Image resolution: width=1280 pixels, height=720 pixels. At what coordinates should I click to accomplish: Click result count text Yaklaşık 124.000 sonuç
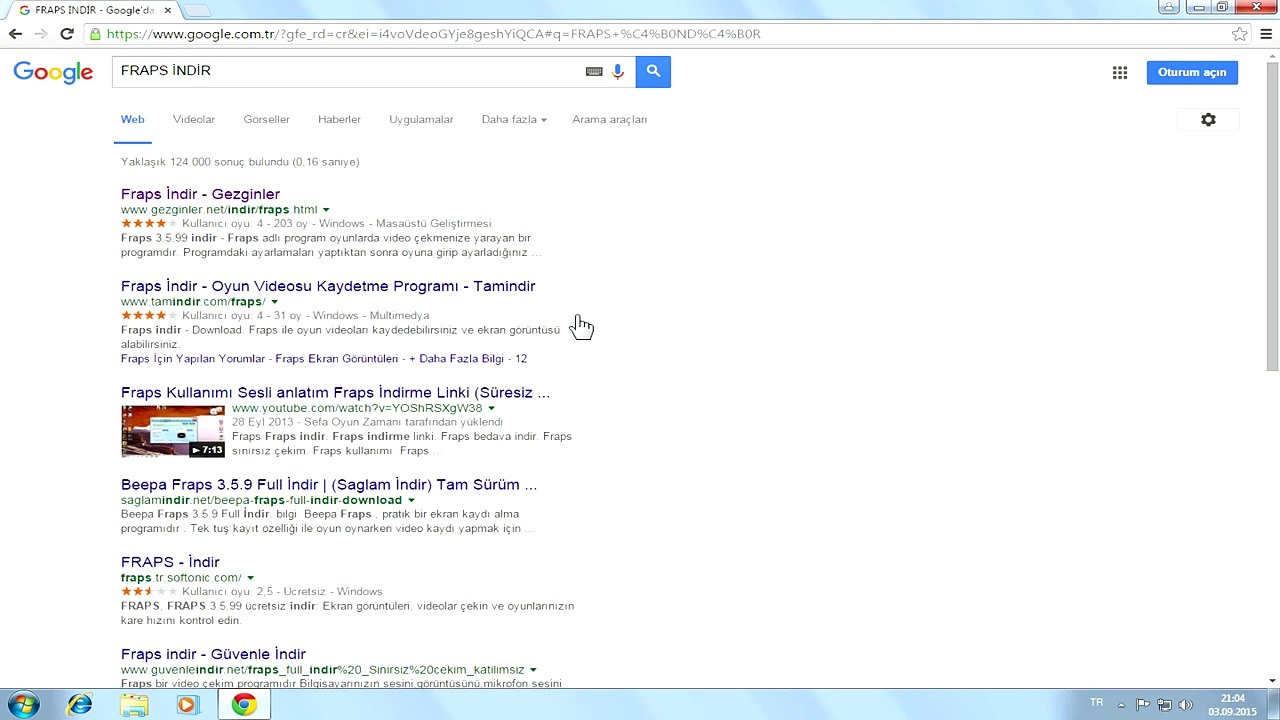(240, 162)
